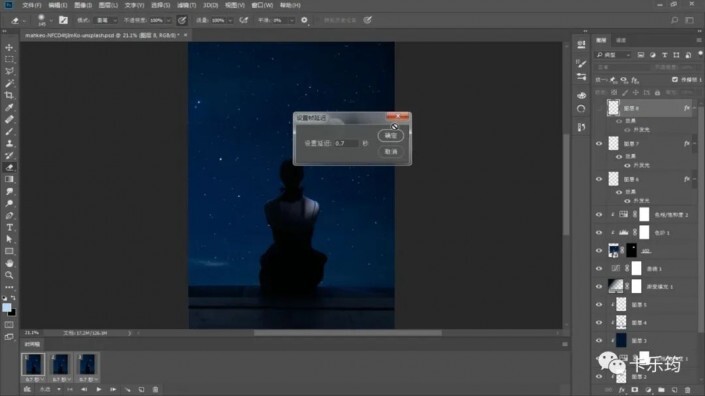The width and height of the screenshot is (705, 396).
Task: Click the delay seconds input field
Action: pos(346,143)
